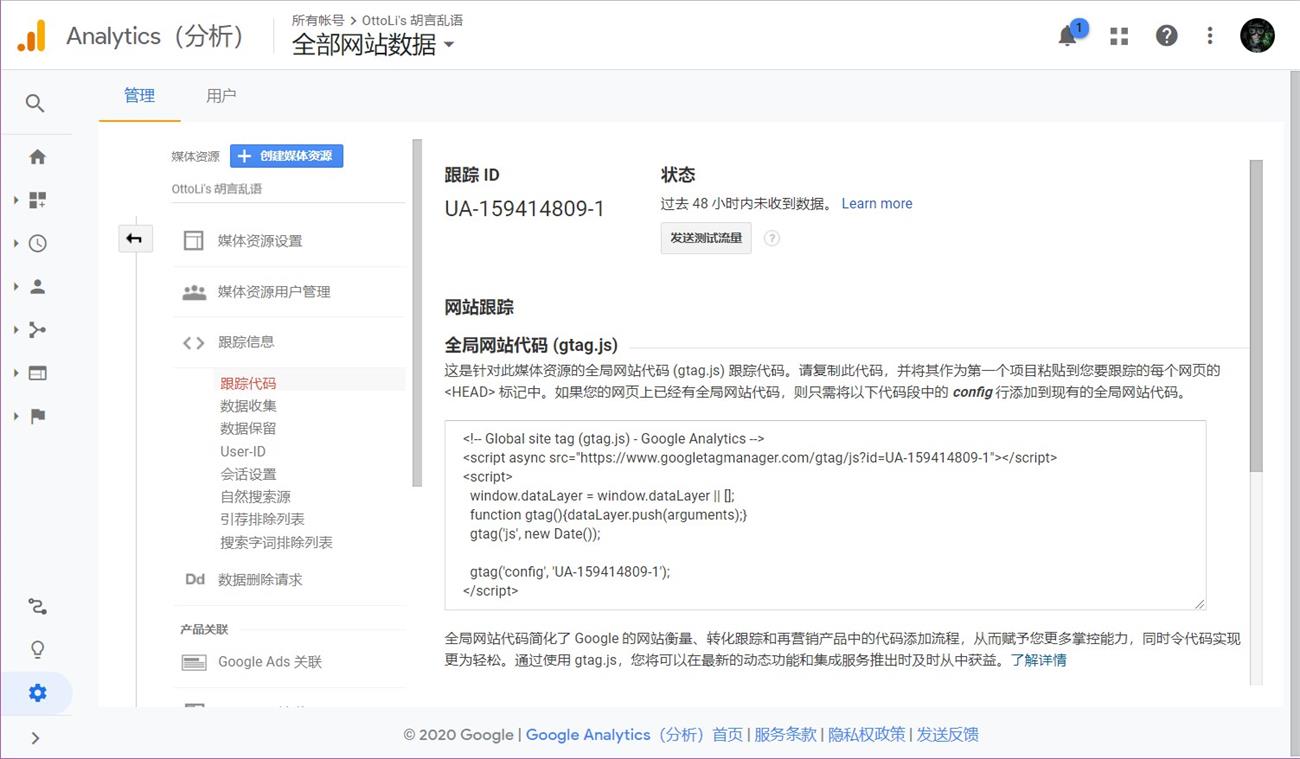Open the user profile avatar

coord(1257,36)
